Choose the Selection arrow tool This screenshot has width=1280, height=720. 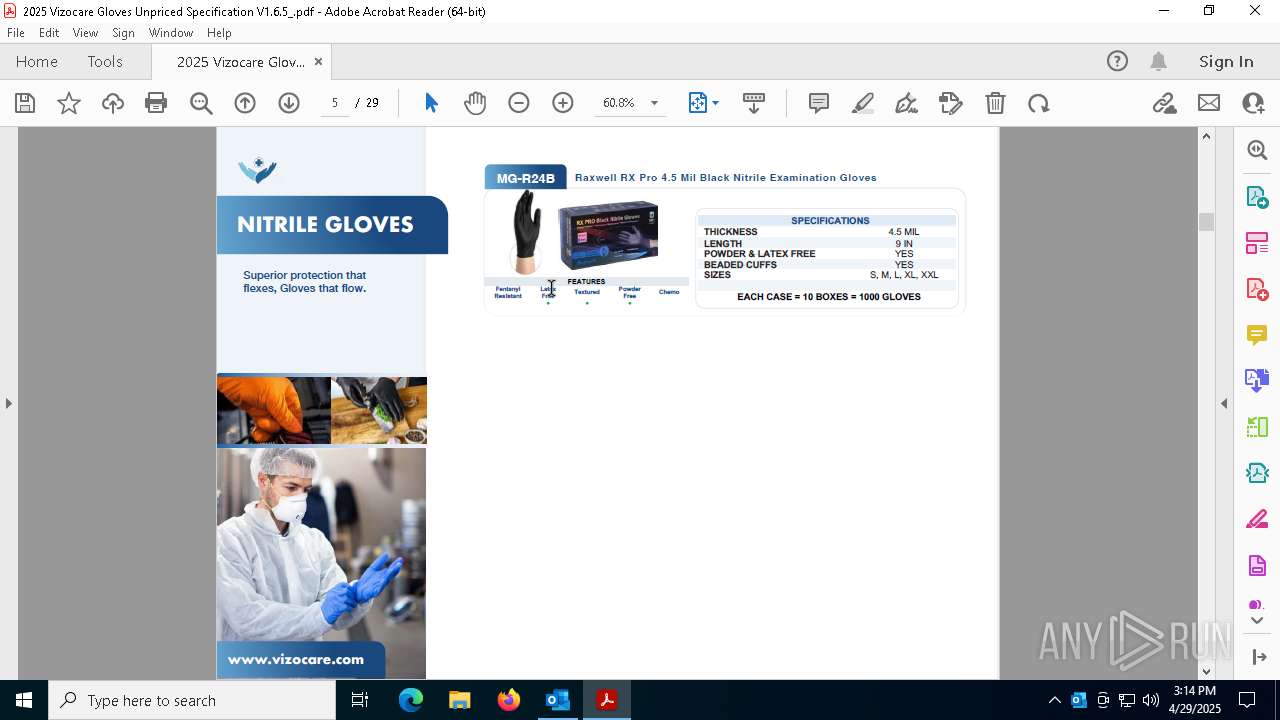click(431, 103)
